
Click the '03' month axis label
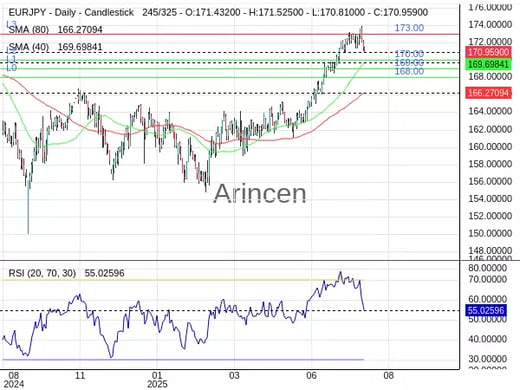(x=234, y=376)
